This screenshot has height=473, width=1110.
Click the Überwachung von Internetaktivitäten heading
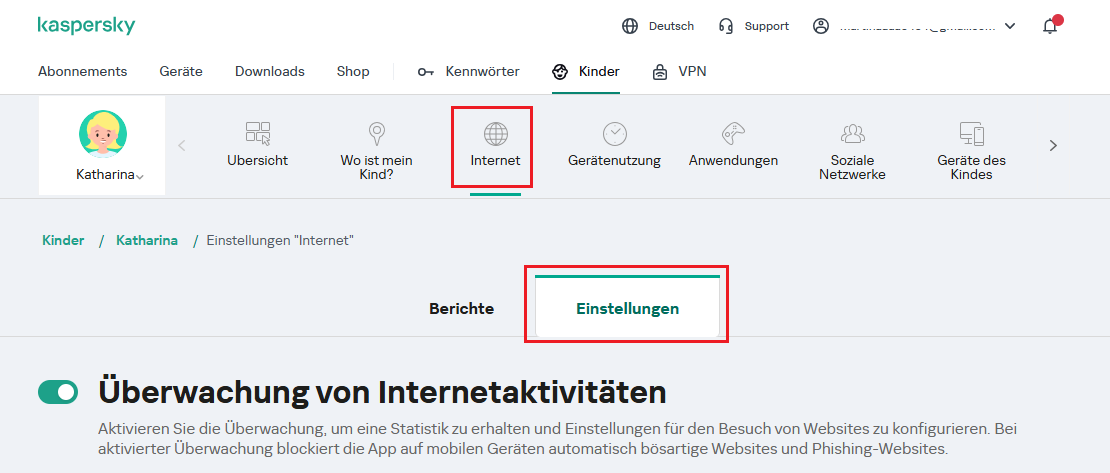click(382, 392)
